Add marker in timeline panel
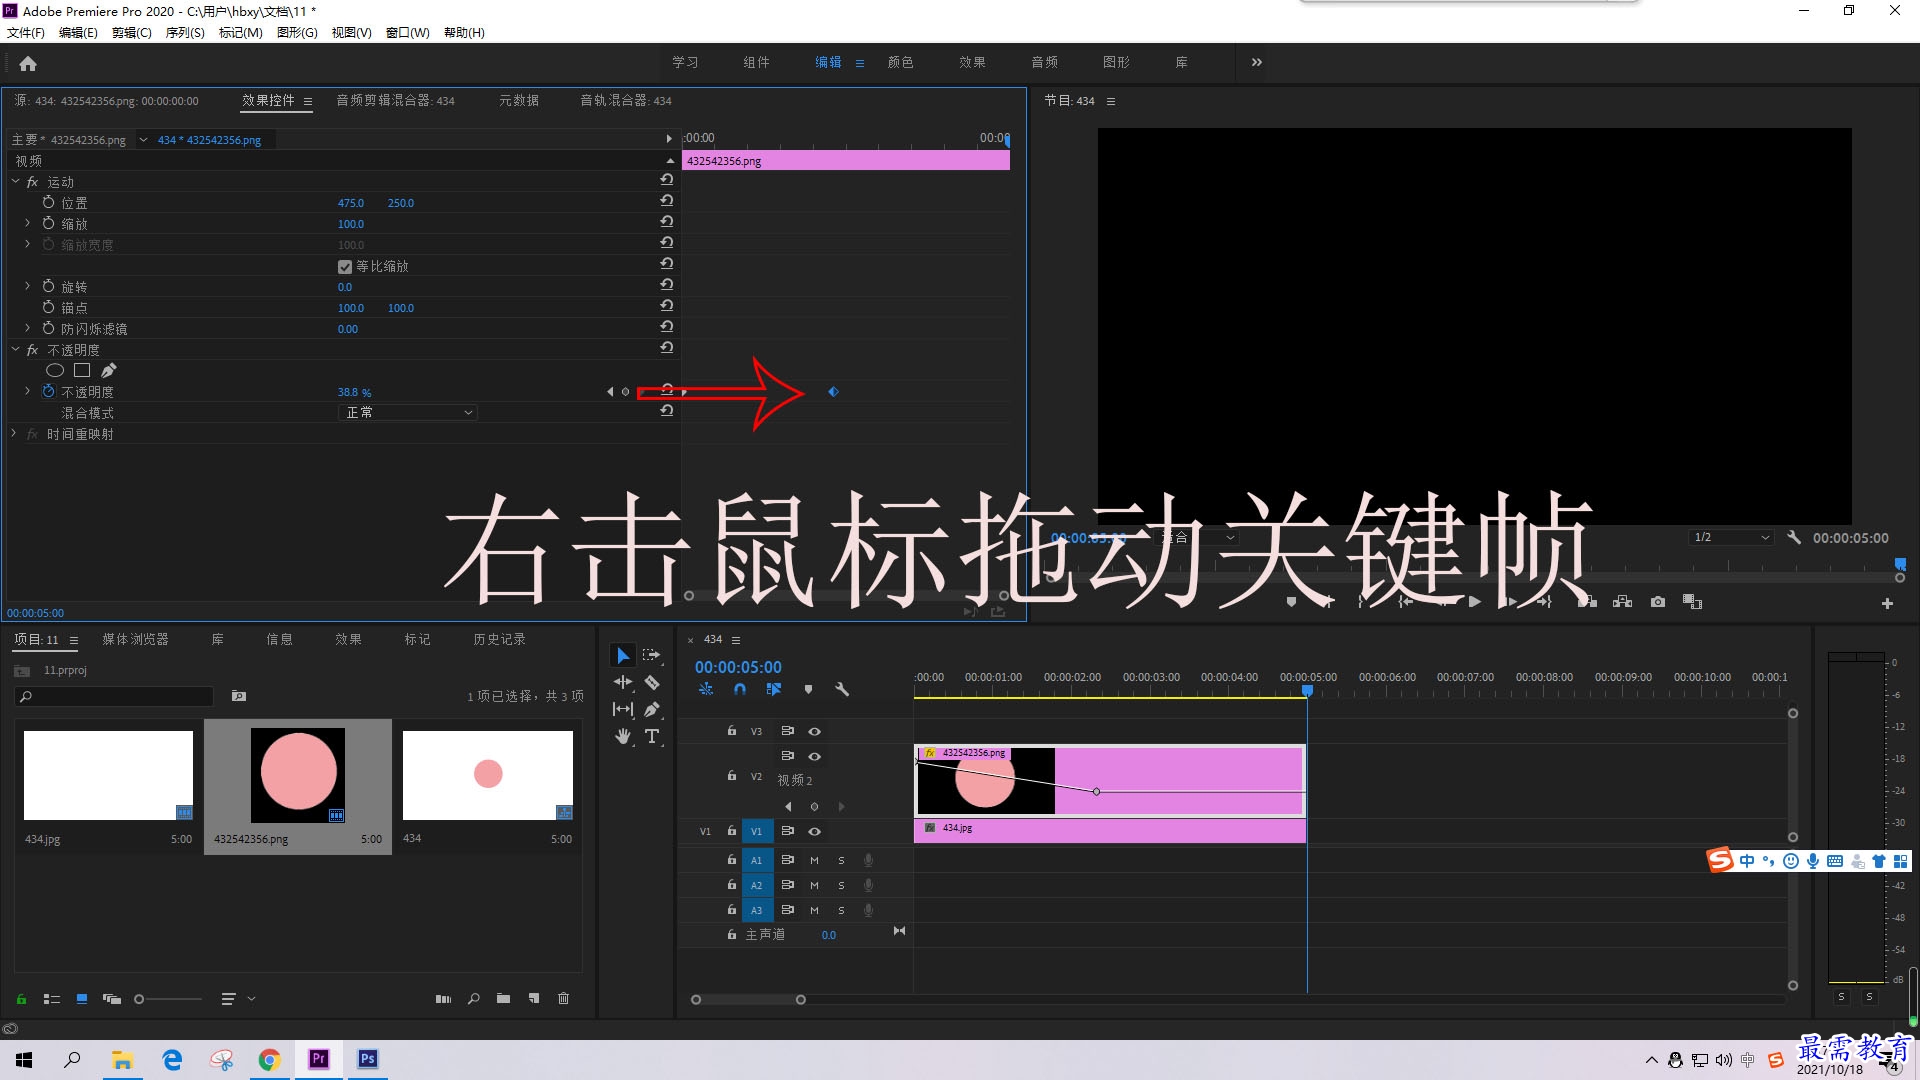 click(x=808, y=689)
